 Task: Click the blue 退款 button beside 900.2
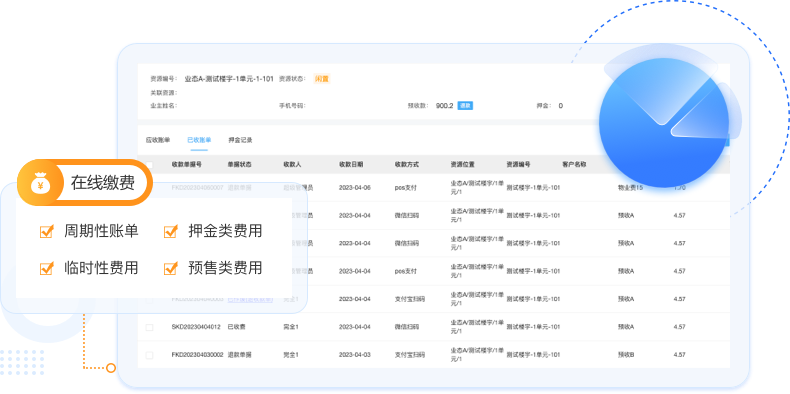(x=465, y=106)
